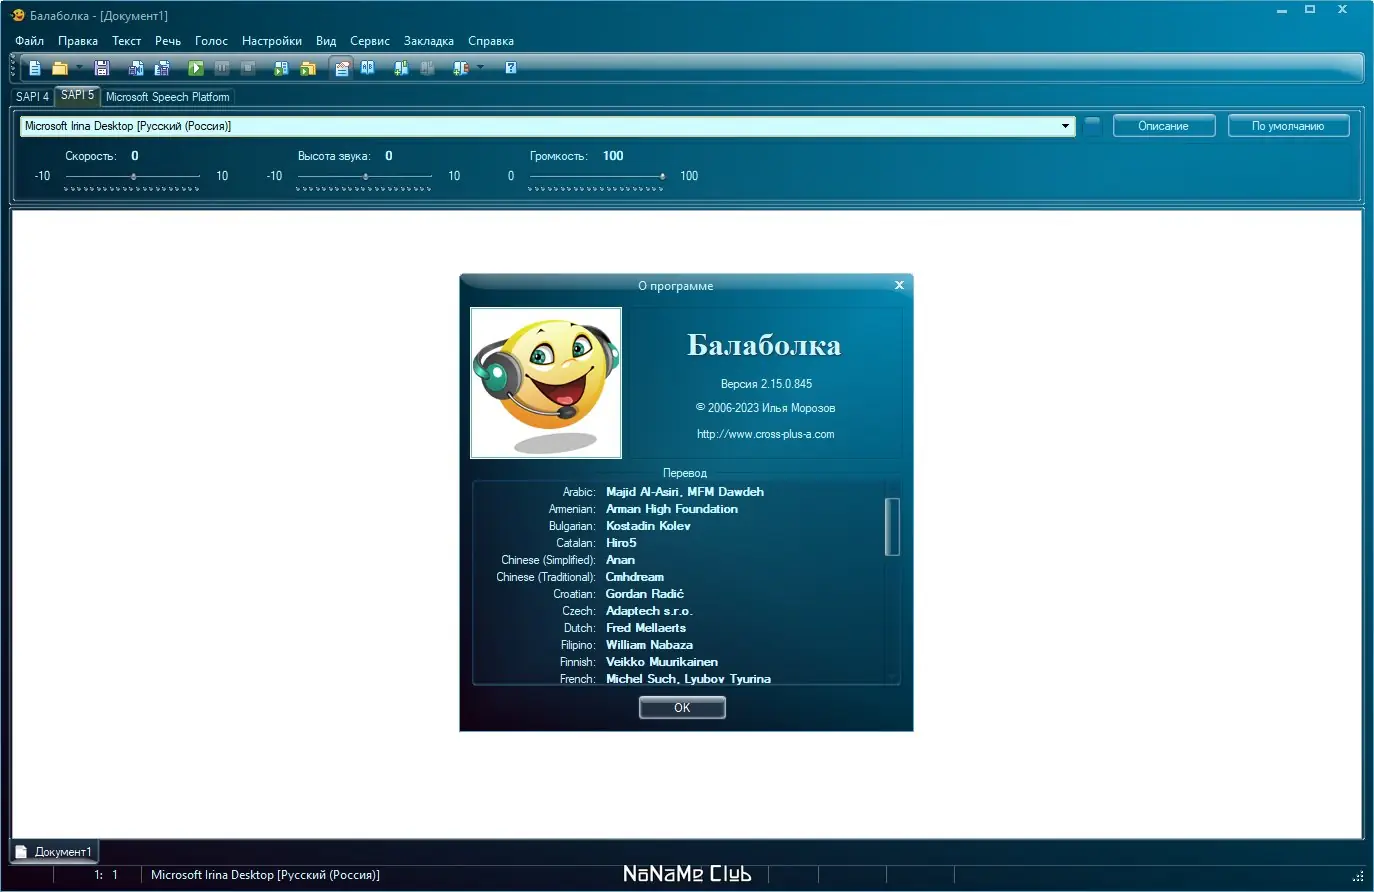Viewport: 1374px width, 892px height.
Task: Click the save audio file toolbar icon
Action: [x=136, y=68]
